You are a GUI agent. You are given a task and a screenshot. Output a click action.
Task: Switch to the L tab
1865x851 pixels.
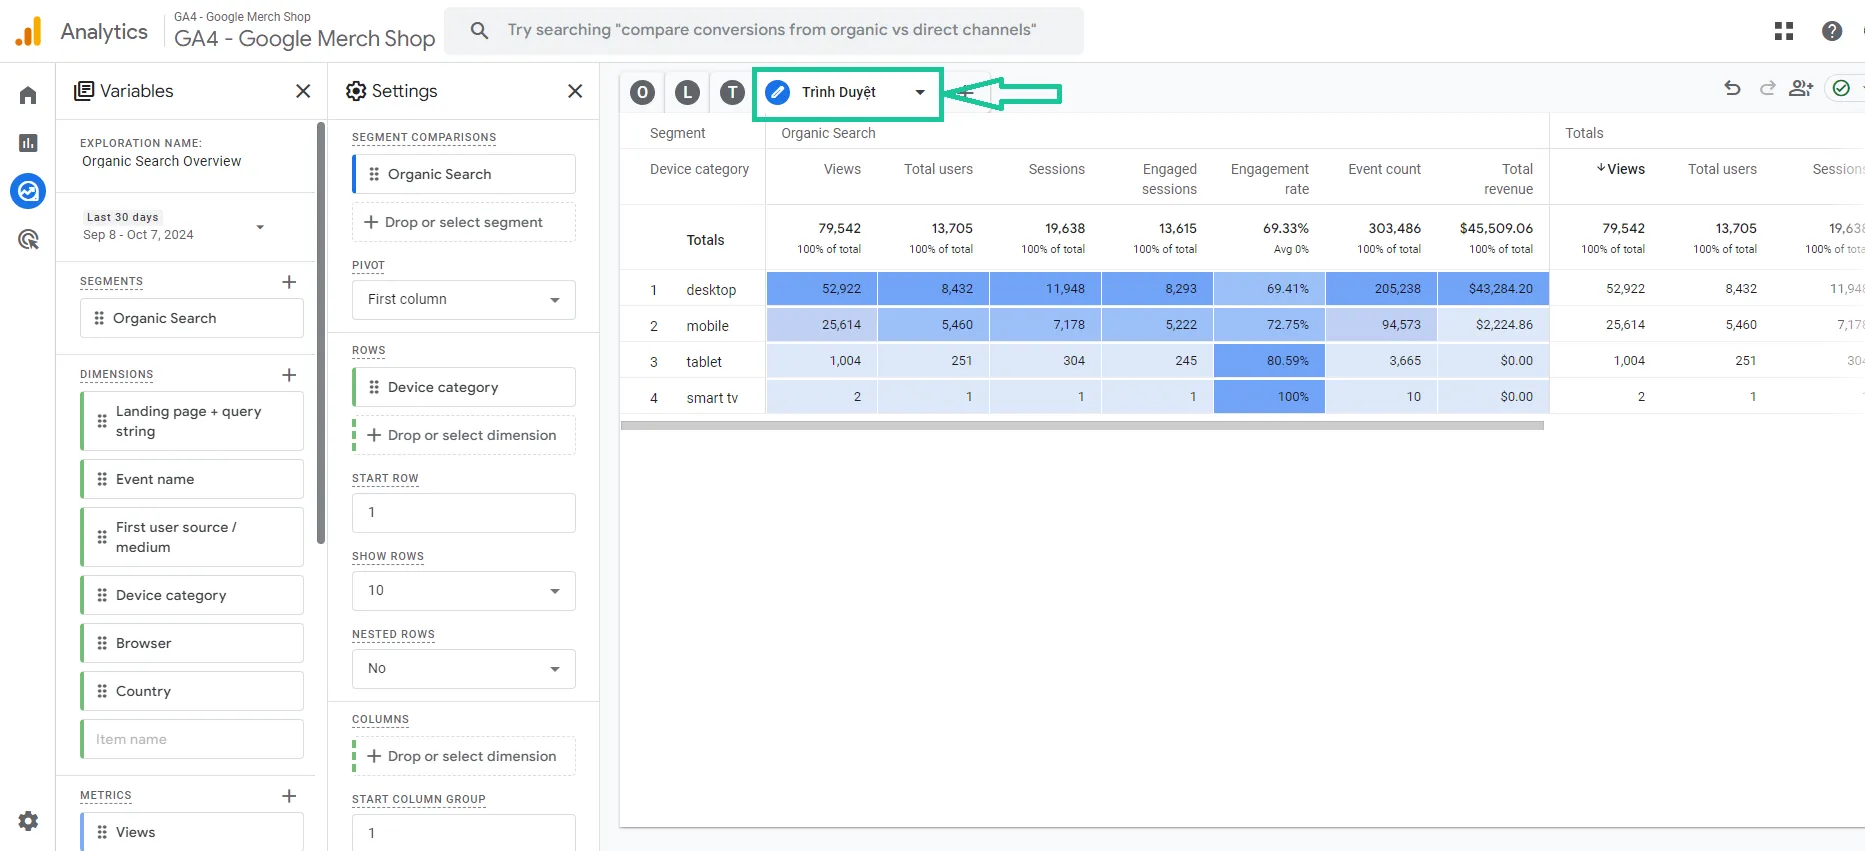pos(687,93)
